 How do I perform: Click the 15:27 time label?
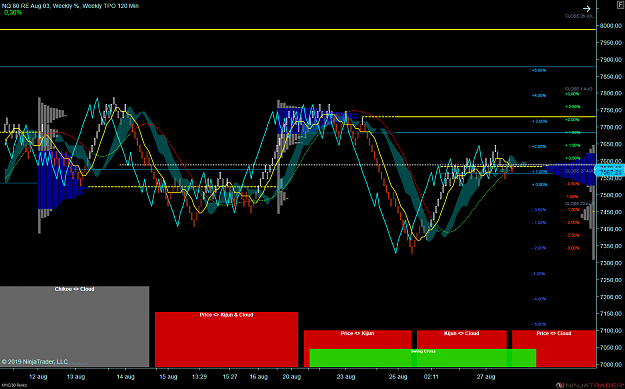[x=230, y=377]
